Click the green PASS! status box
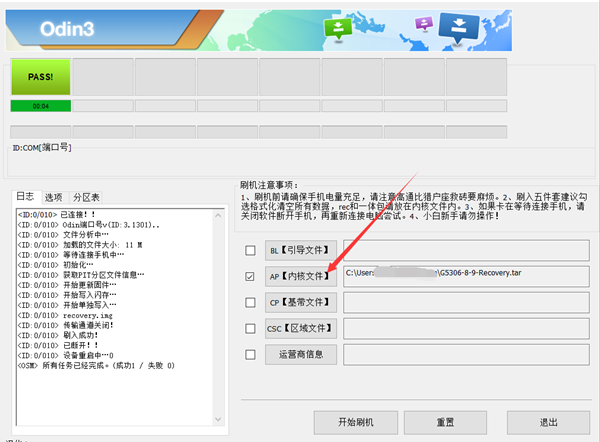 41,77
